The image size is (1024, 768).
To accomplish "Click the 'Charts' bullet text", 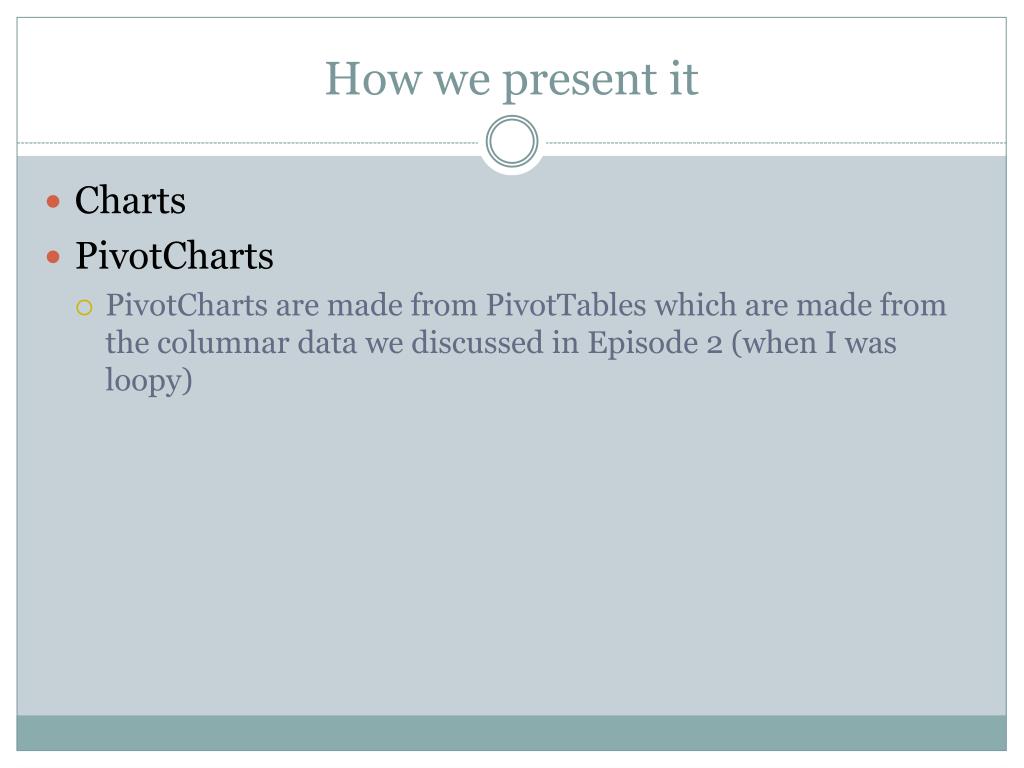I will pos(130,200).
